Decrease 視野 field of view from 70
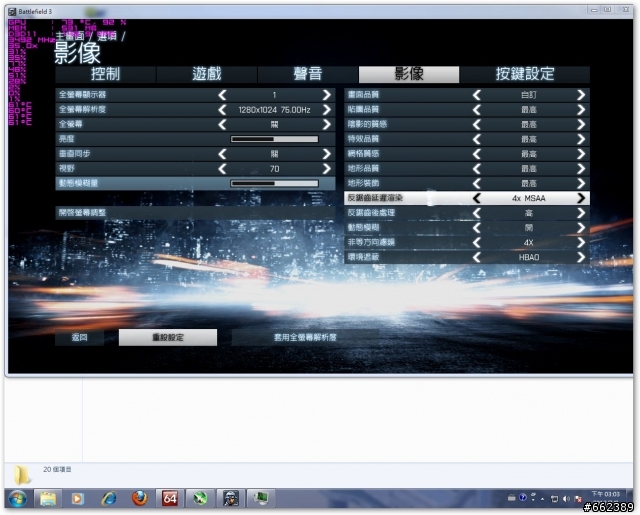640x515 pixels. tap(222, 169)
